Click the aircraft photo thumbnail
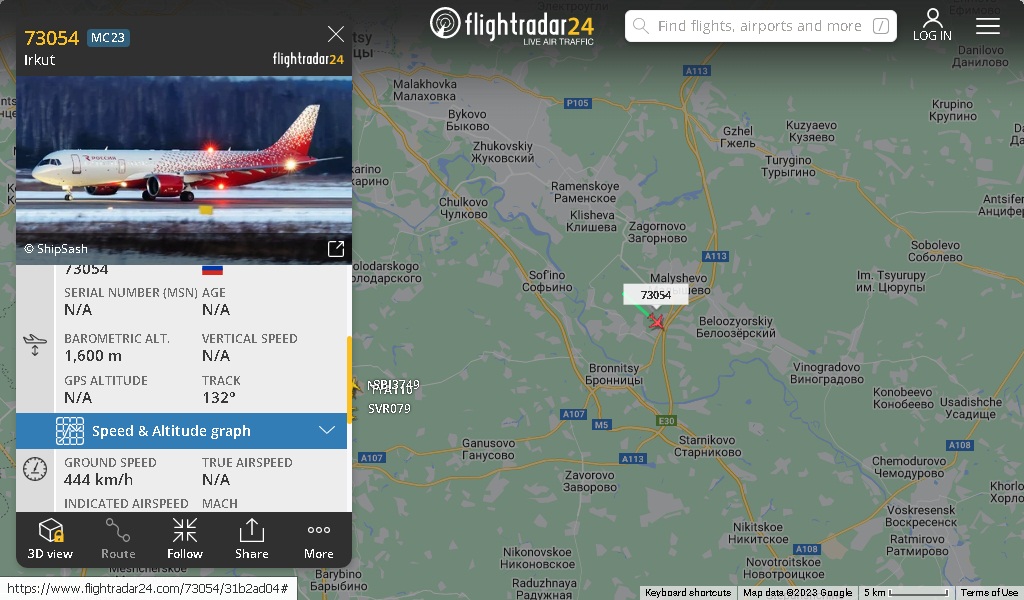The image size is (1024, 600). pos(184,170)
